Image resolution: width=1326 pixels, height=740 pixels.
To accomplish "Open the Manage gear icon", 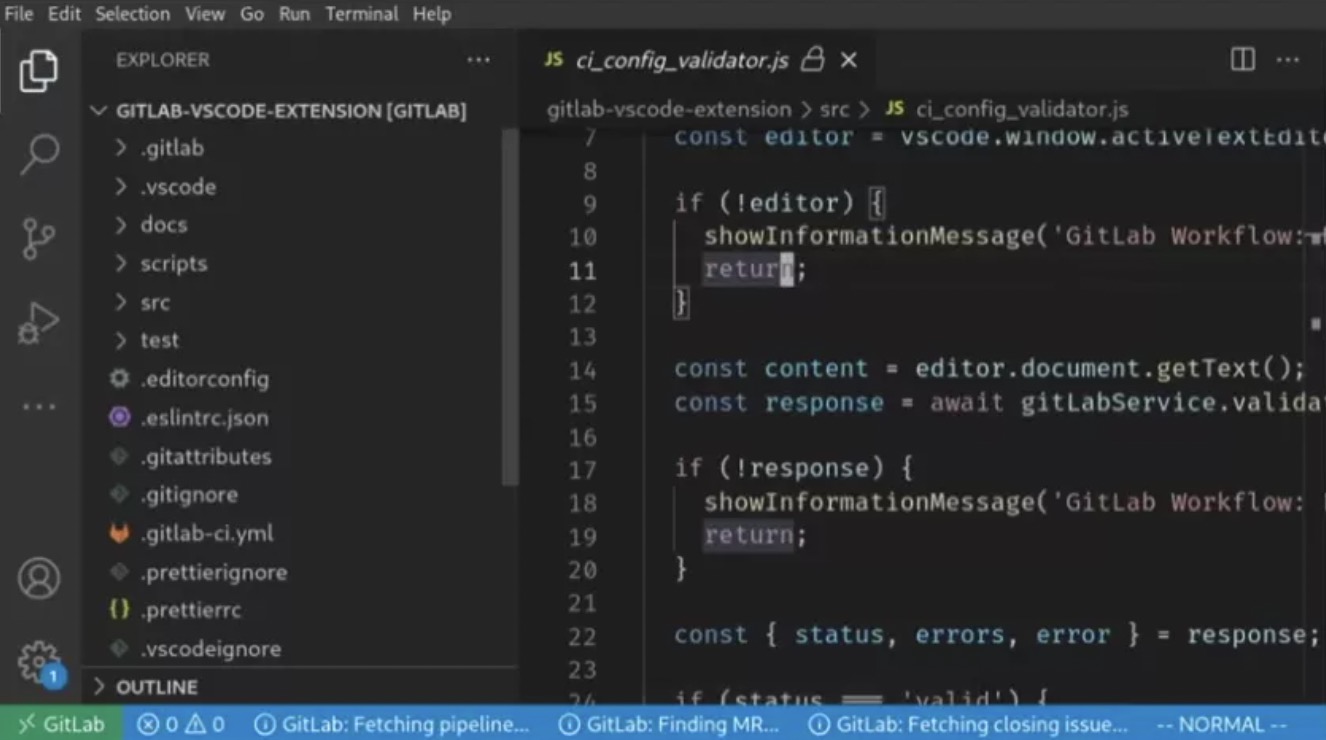I will coord(38,661).
